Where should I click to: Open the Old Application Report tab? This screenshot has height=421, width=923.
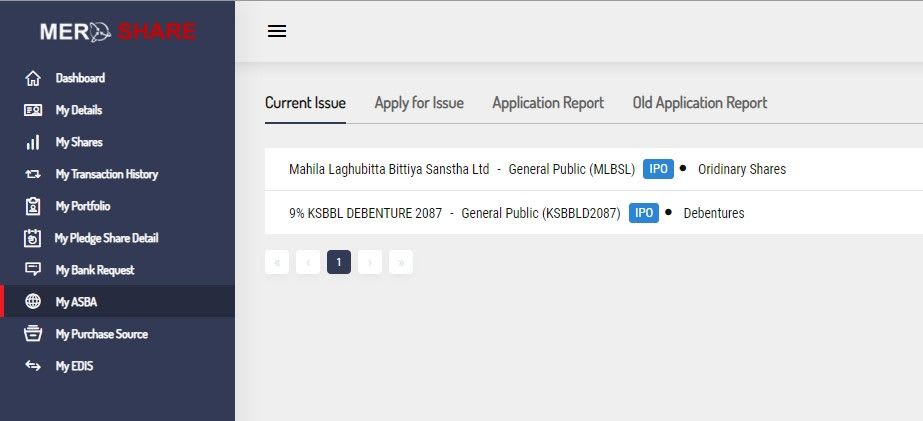tap(700, 103)
